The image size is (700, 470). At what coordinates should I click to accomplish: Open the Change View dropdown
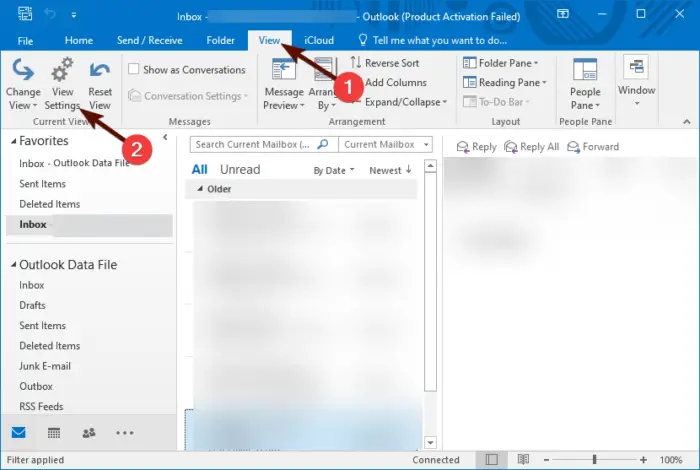tap(23, 84)
